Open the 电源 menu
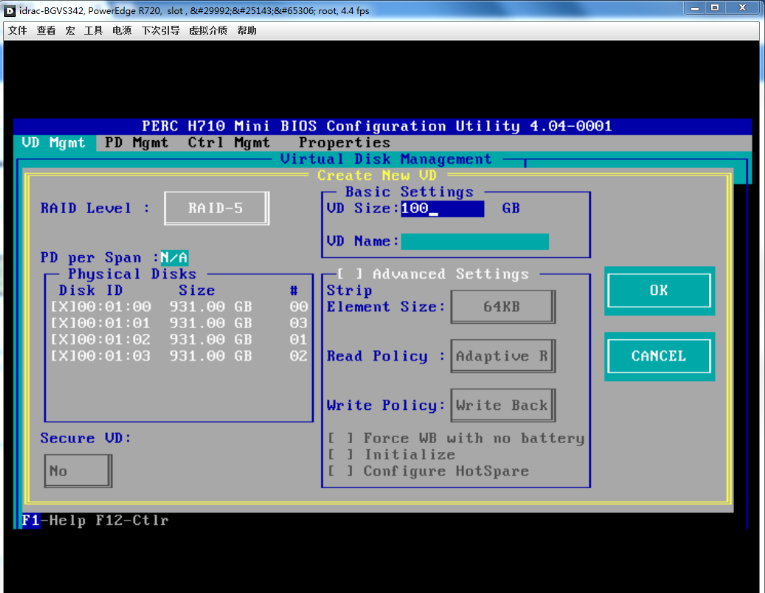This screenshot has height=593, width=765. (x=122, y=31)
